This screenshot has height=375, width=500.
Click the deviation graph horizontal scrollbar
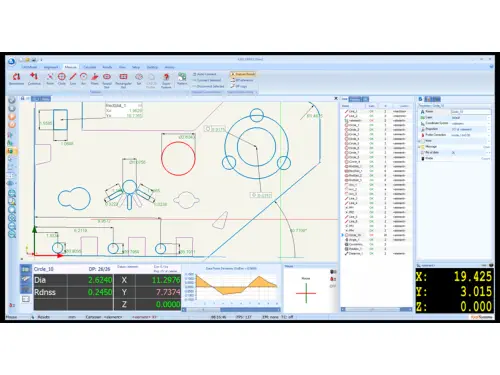point(232,310)
